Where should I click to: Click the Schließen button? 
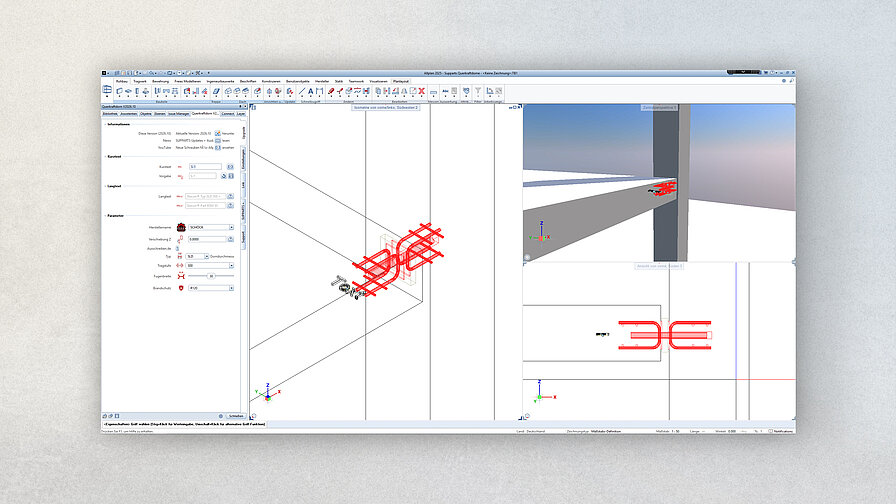tap(235, 415)
